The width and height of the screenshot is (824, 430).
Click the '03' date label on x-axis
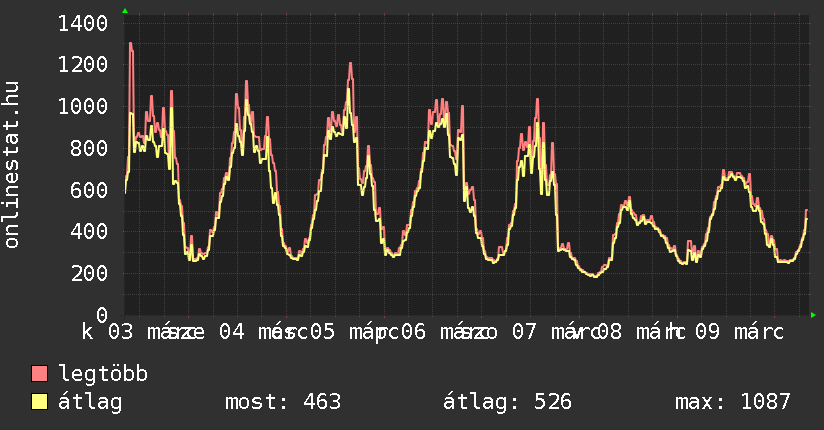[x=121, y=331]
